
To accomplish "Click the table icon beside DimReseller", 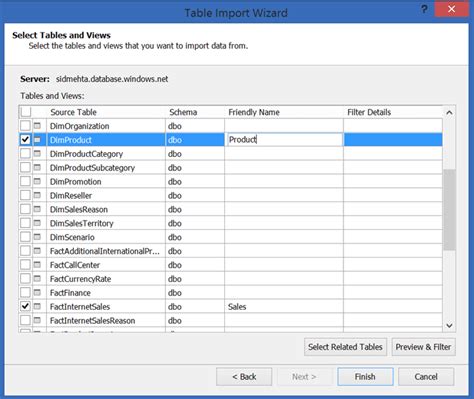I will [x=37, y=195].
